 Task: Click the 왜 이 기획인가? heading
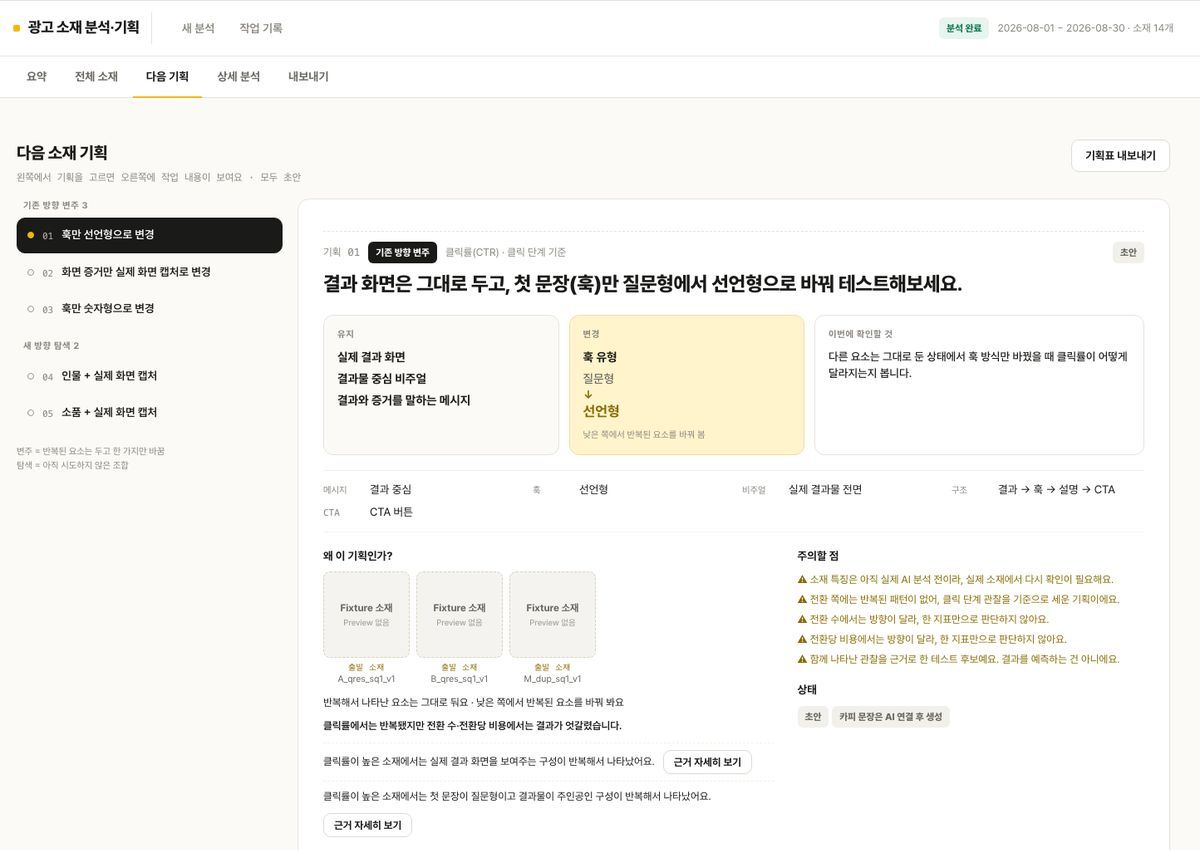pos(358,556)
